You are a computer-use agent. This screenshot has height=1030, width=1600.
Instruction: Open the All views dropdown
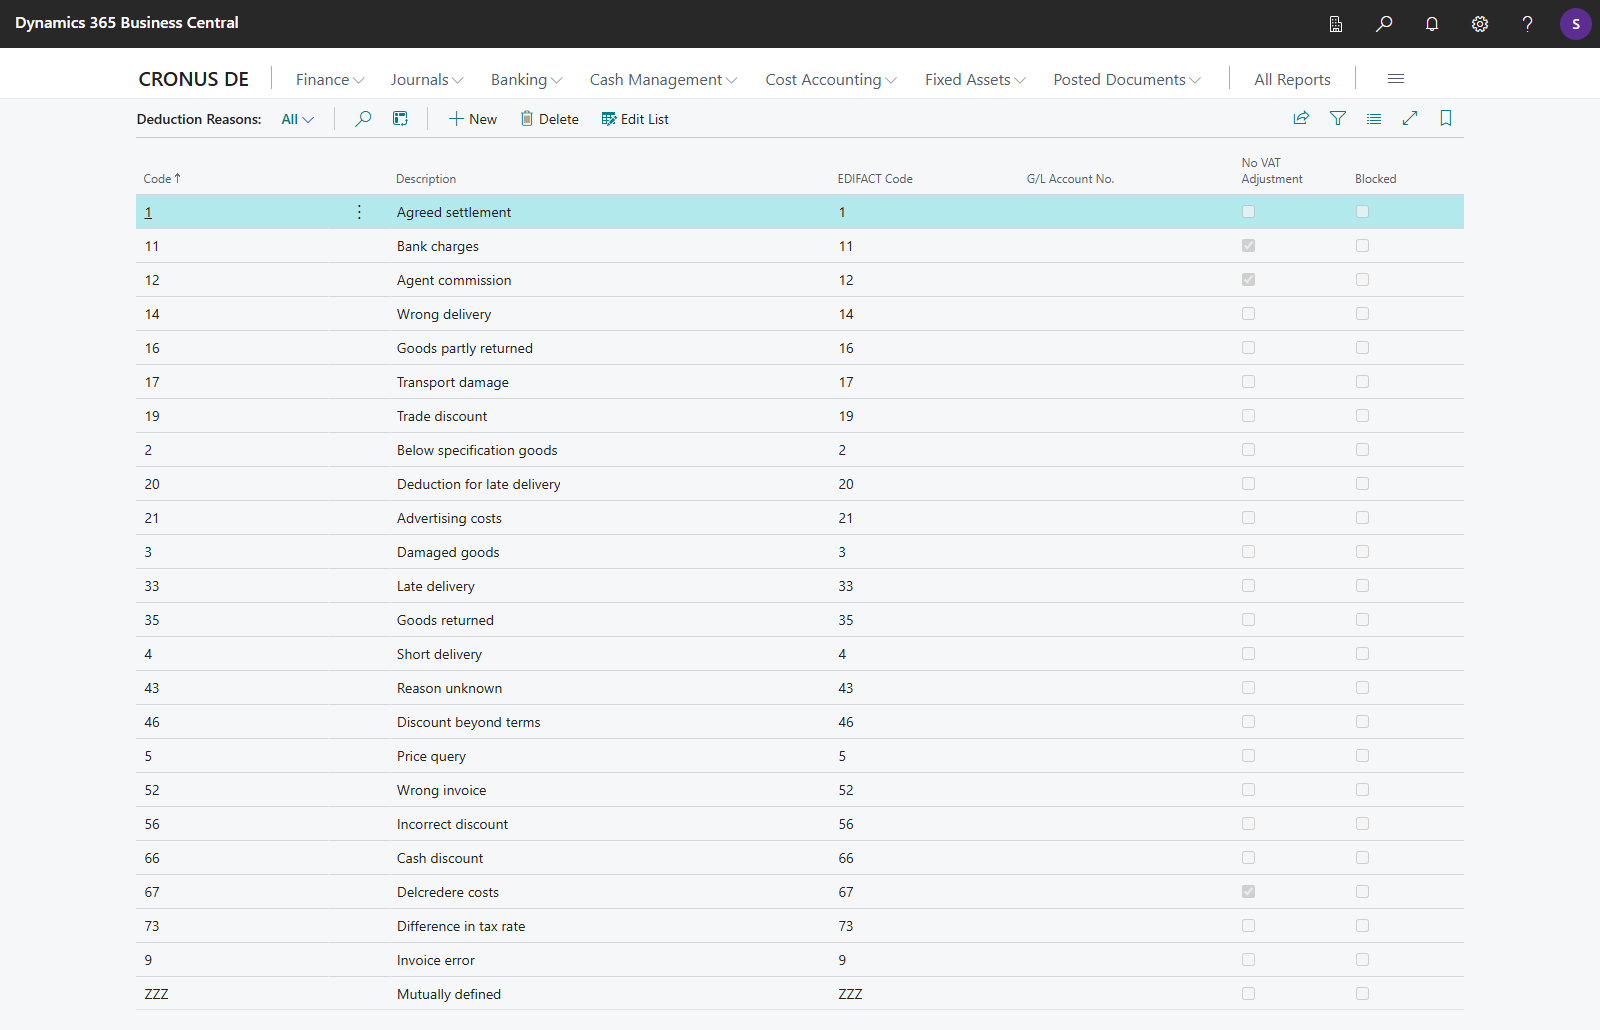pos(298,119)
